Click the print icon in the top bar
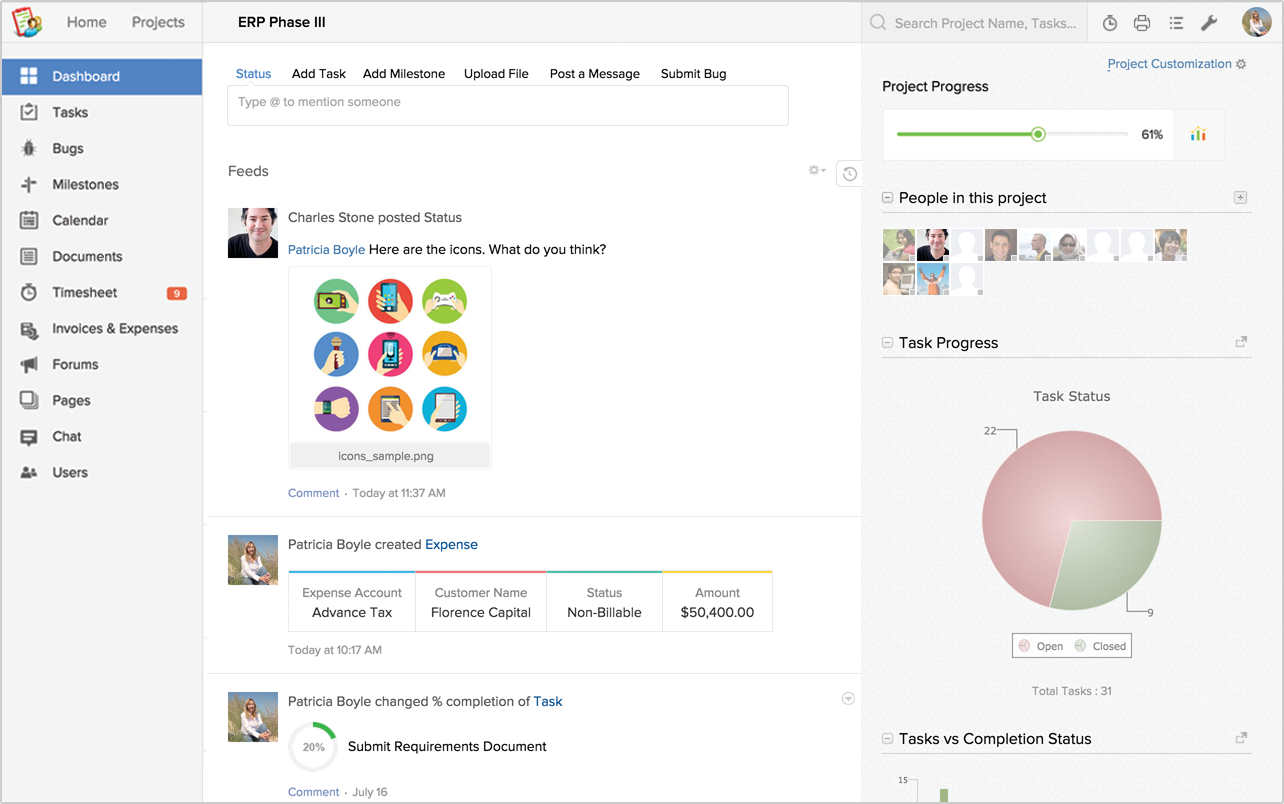 pos(1143,22)
